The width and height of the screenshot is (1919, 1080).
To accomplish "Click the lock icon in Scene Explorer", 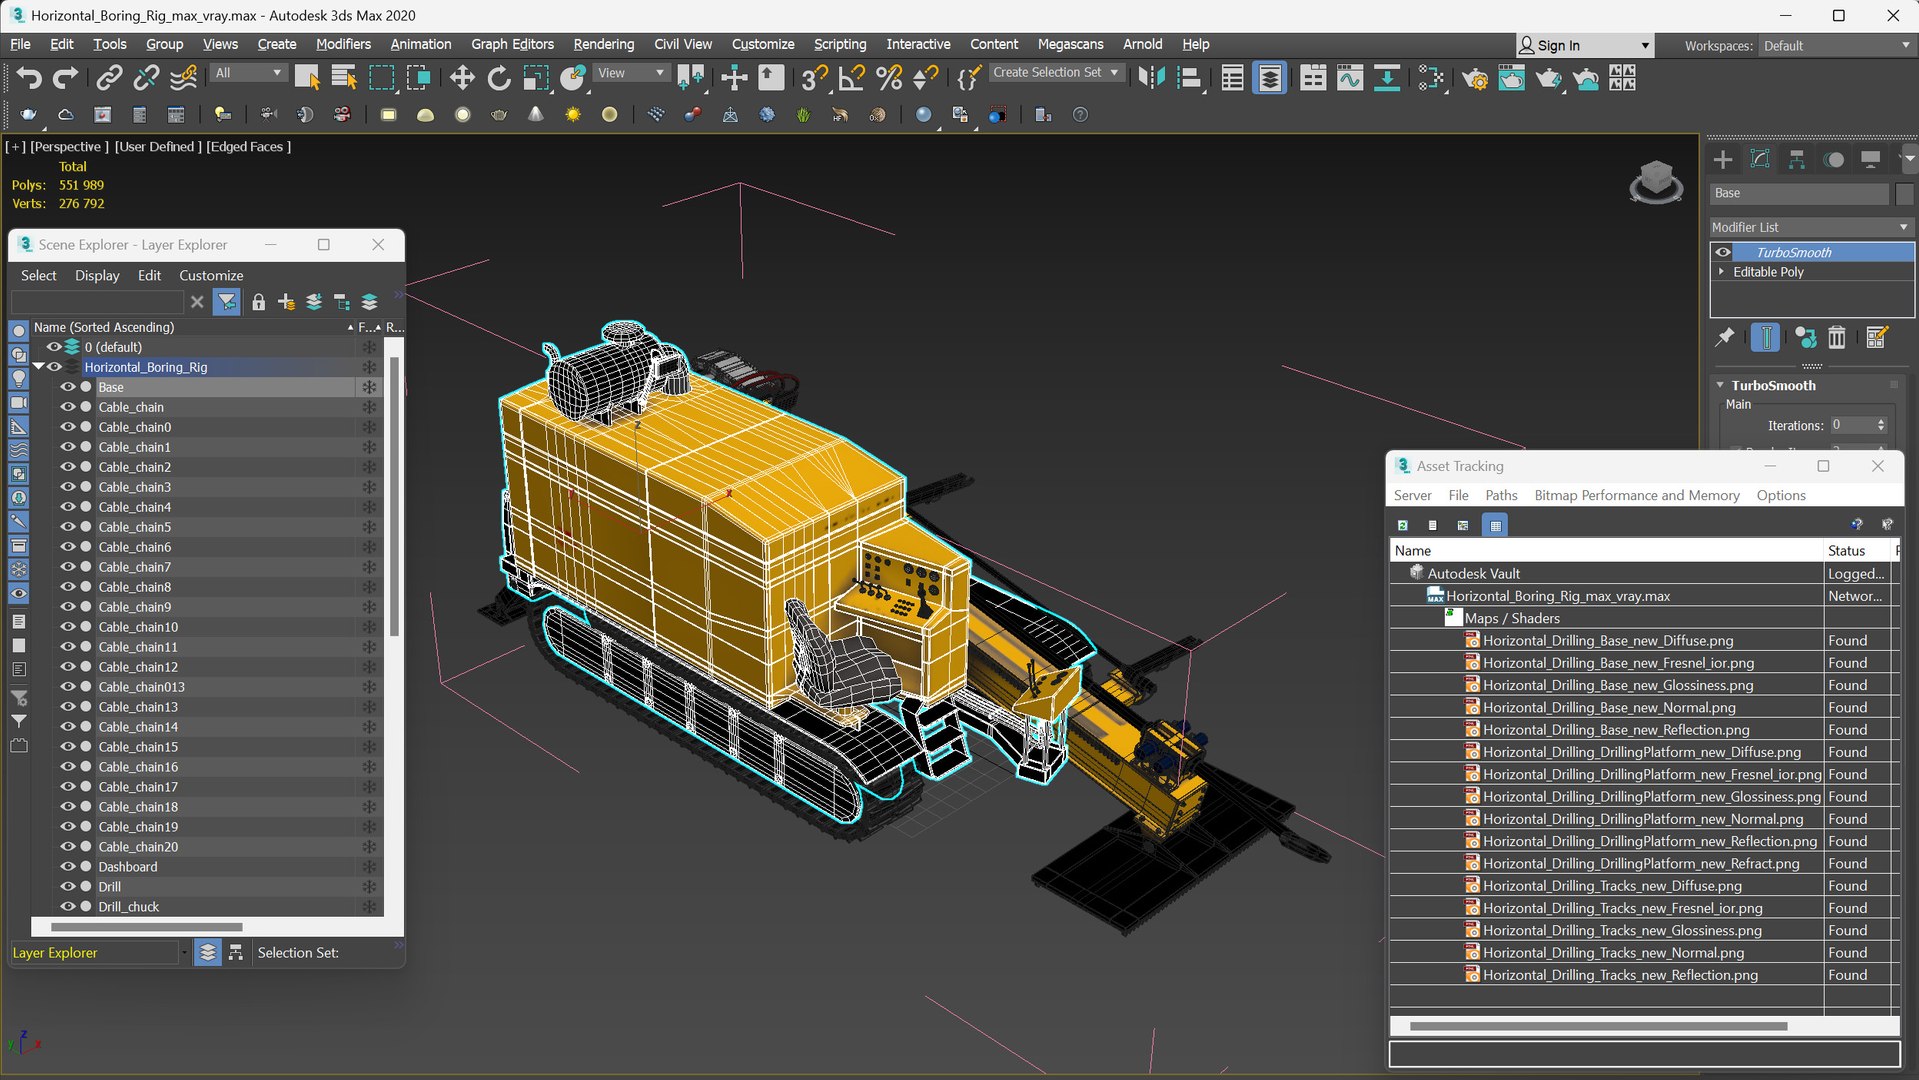I will point(258,302).
